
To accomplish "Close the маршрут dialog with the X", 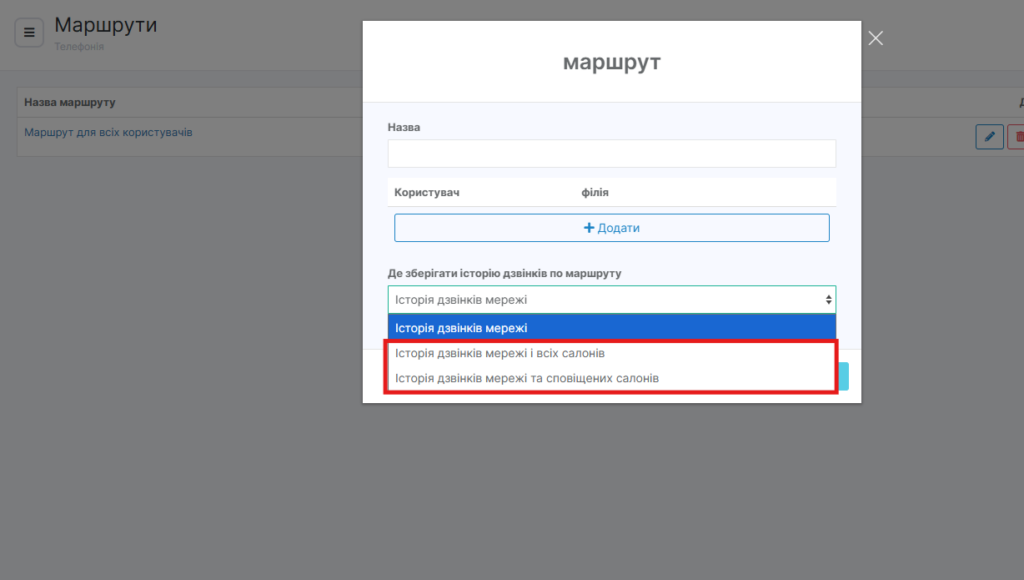I will [x=876, y=38].
